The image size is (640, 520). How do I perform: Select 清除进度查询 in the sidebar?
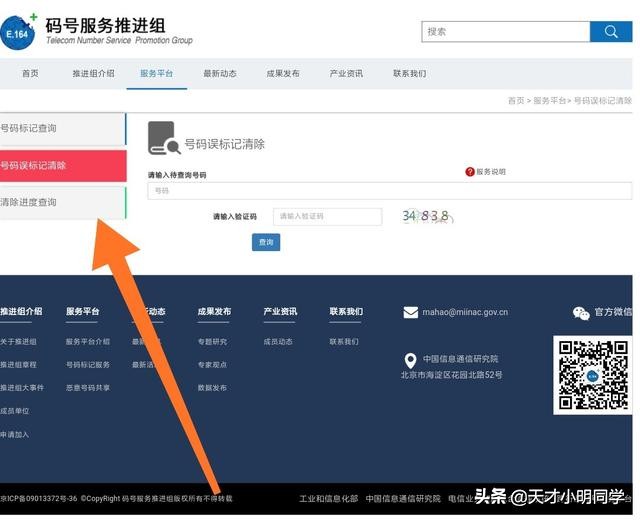tap(63, 202)
